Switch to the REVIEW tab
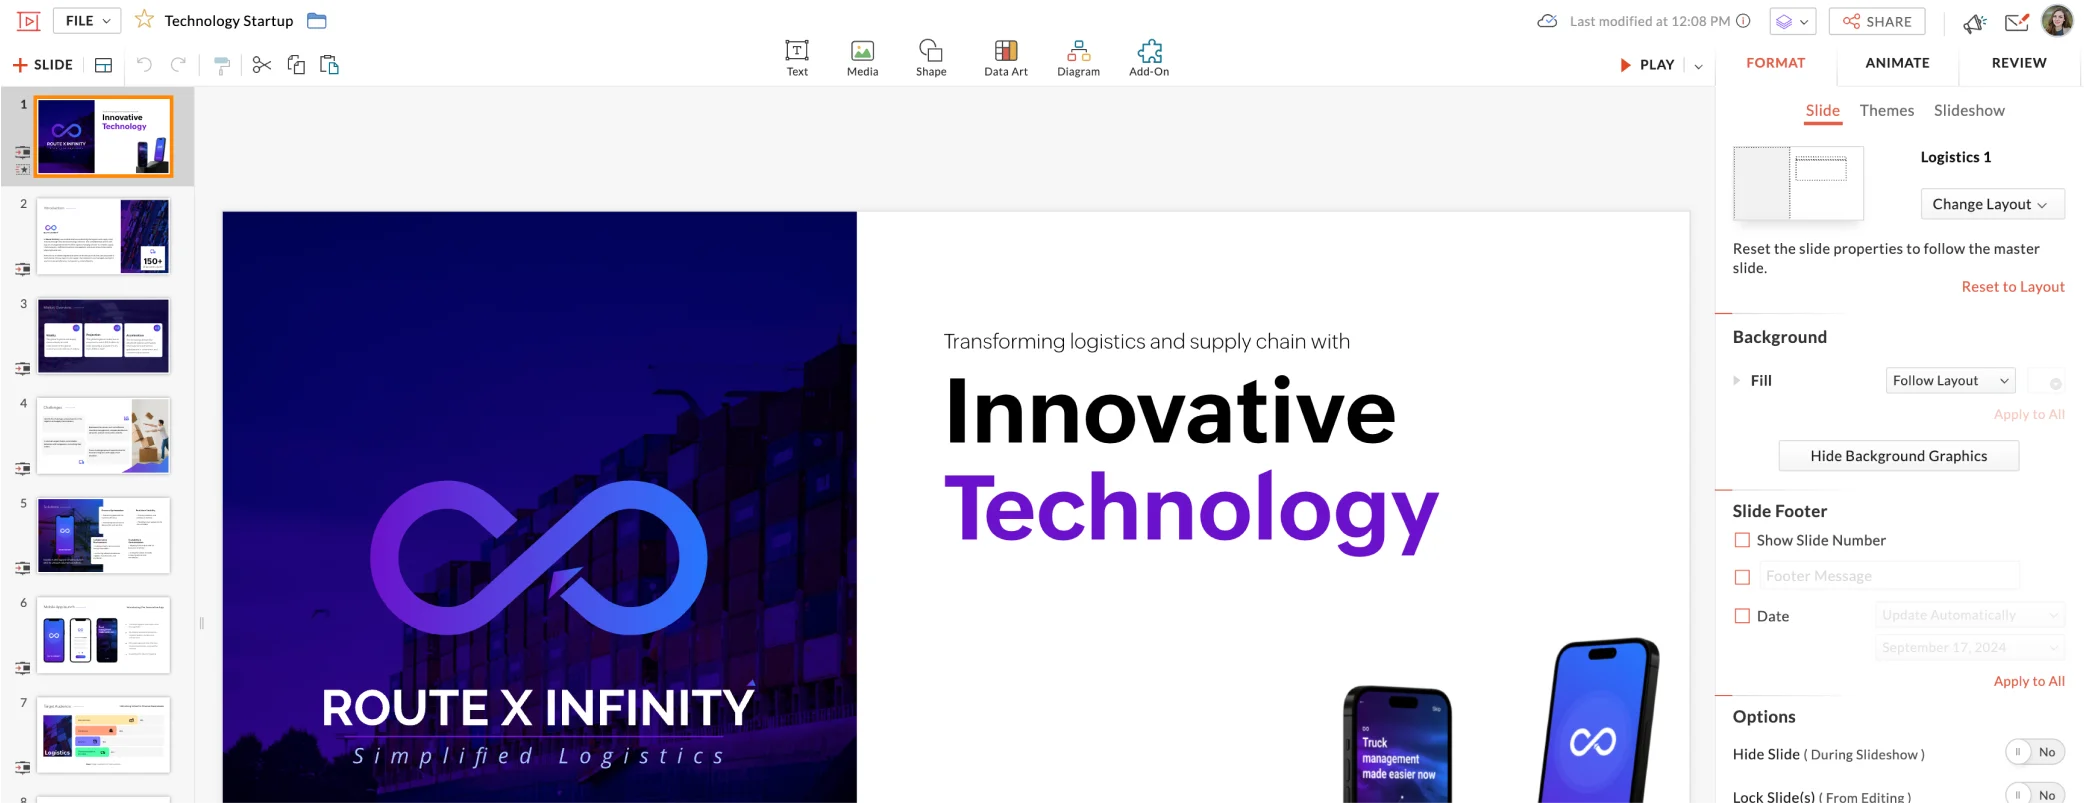This screenshot has width=2084, height=803. pos(2019,62)
